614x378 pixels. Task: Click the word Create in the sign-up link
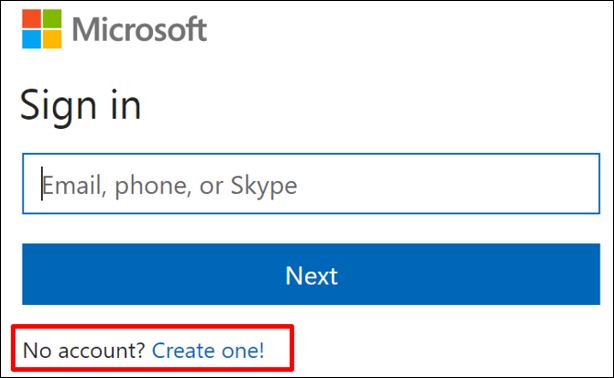(x=183, y=350)
